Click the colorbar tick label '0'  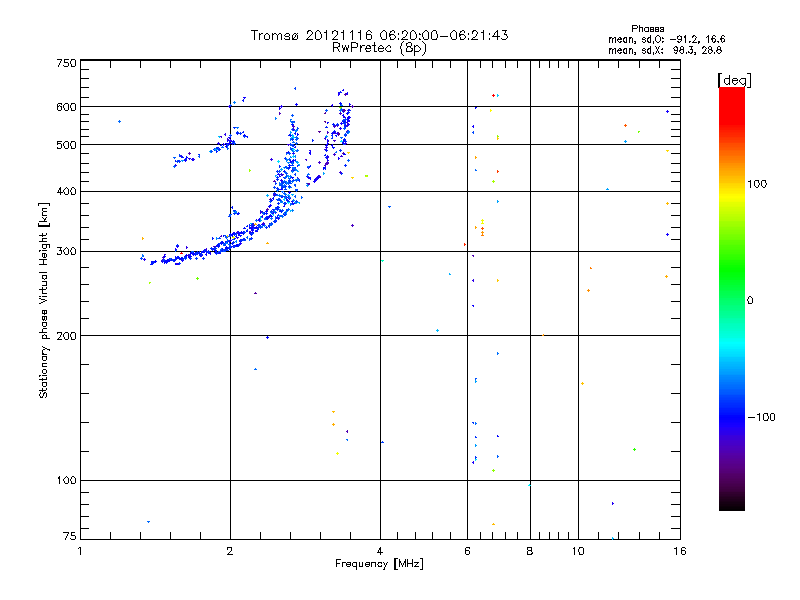click(750, 301)
